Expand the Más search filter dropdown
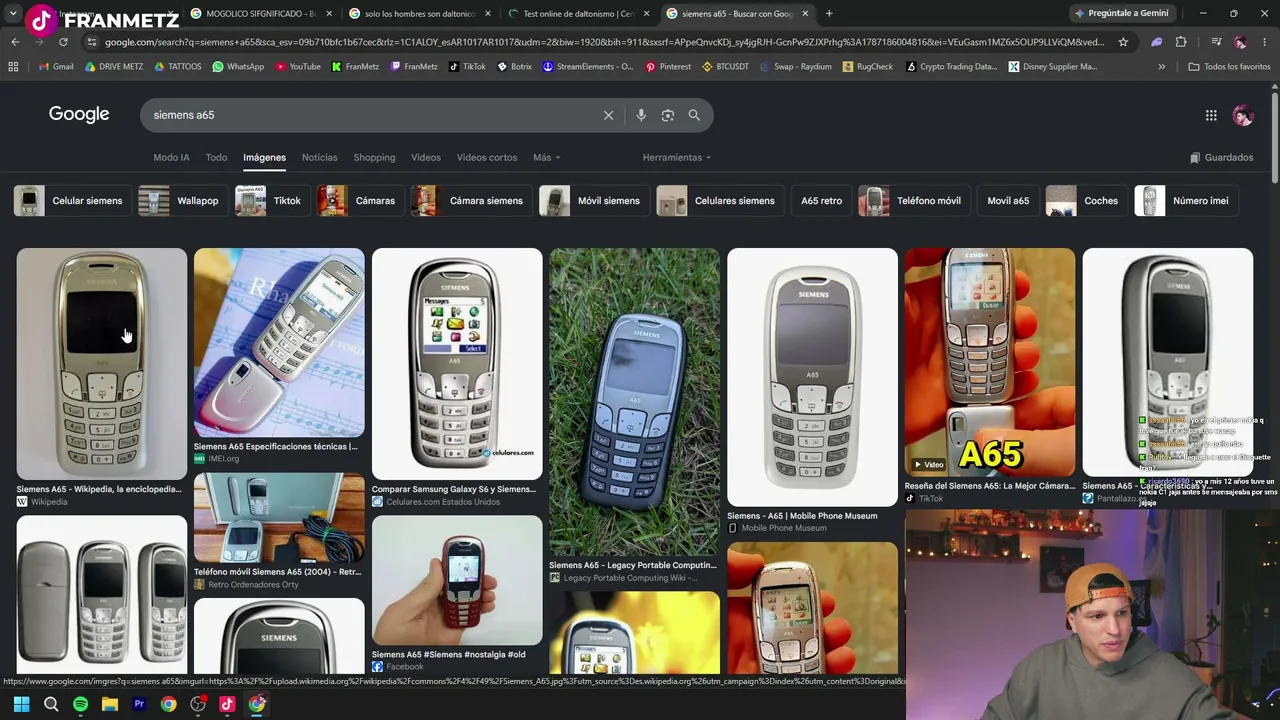The image size is (1280, 720). click(x=546, y=157)
